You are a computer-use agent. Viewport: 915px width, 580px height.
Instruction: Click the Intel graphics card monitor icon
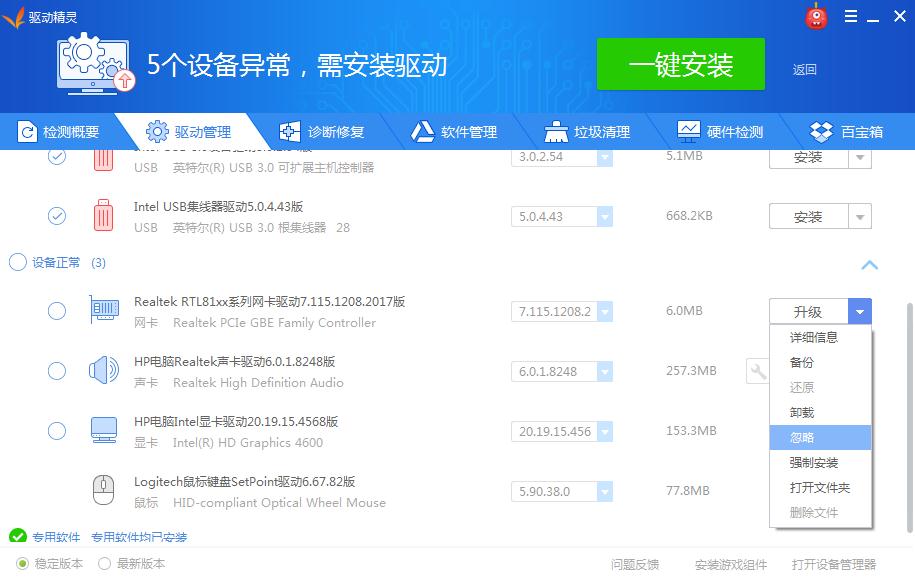pos(104,430)
